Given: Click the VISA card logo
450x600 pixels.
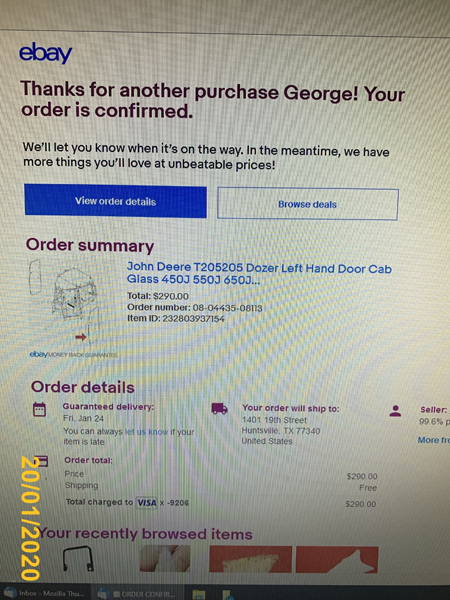Looking at the screenshot, I should (x=147, y=502).
